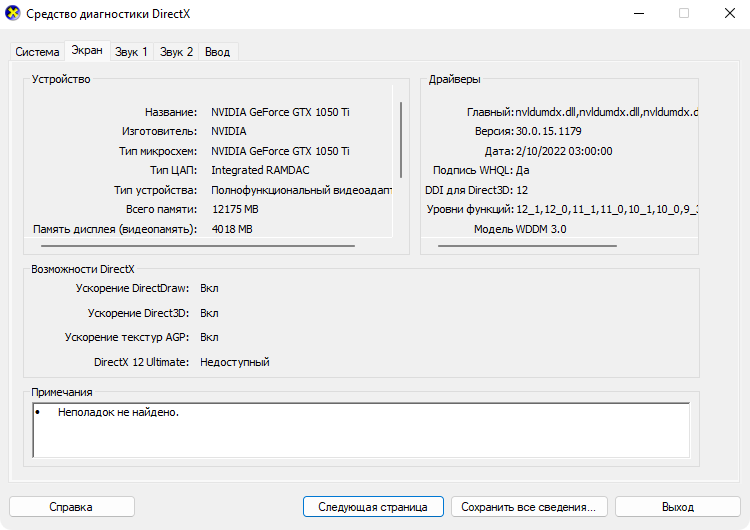Screen dimensions: 750x530
Task: Click the DirectX 12 Ultimate status Недоступный
Action: click(x=235, y=362)
